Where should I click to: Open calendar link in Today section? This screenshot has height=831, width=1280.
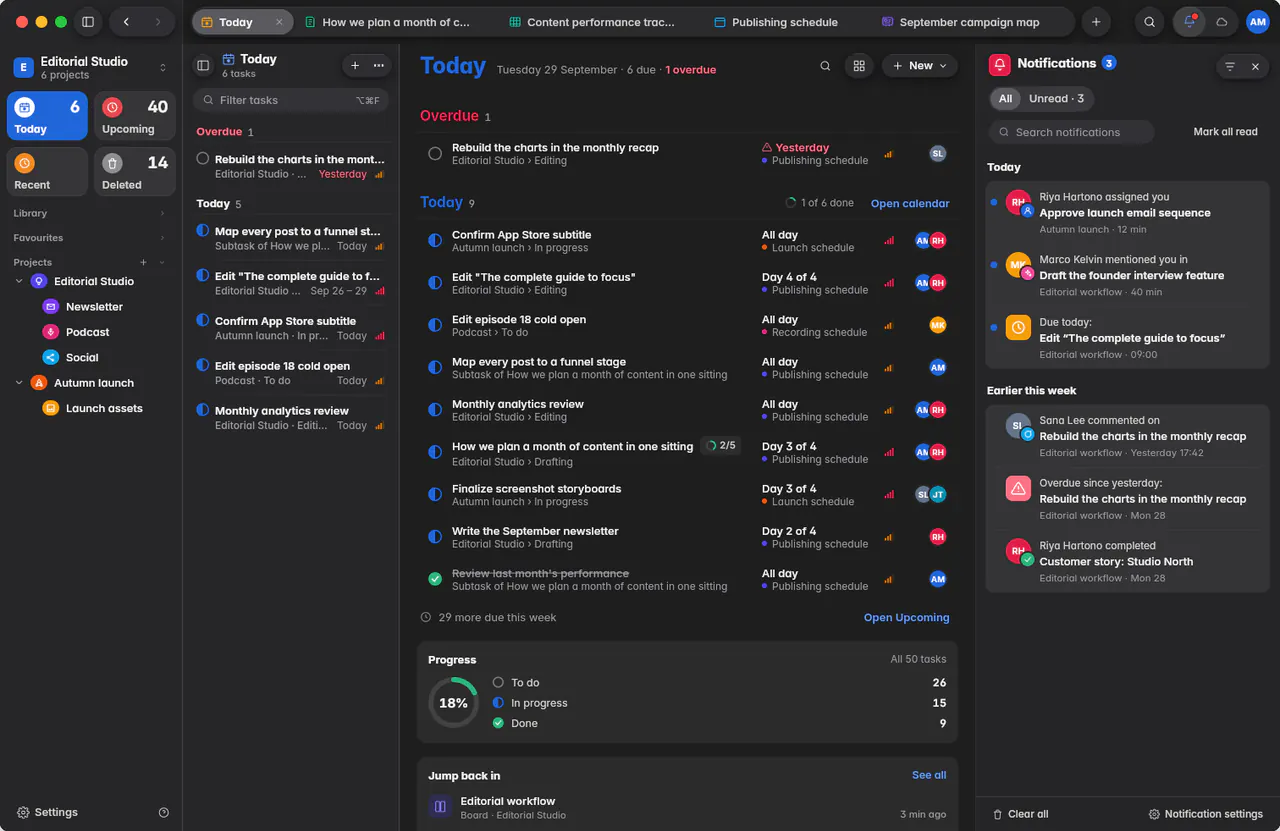(910, 203)
